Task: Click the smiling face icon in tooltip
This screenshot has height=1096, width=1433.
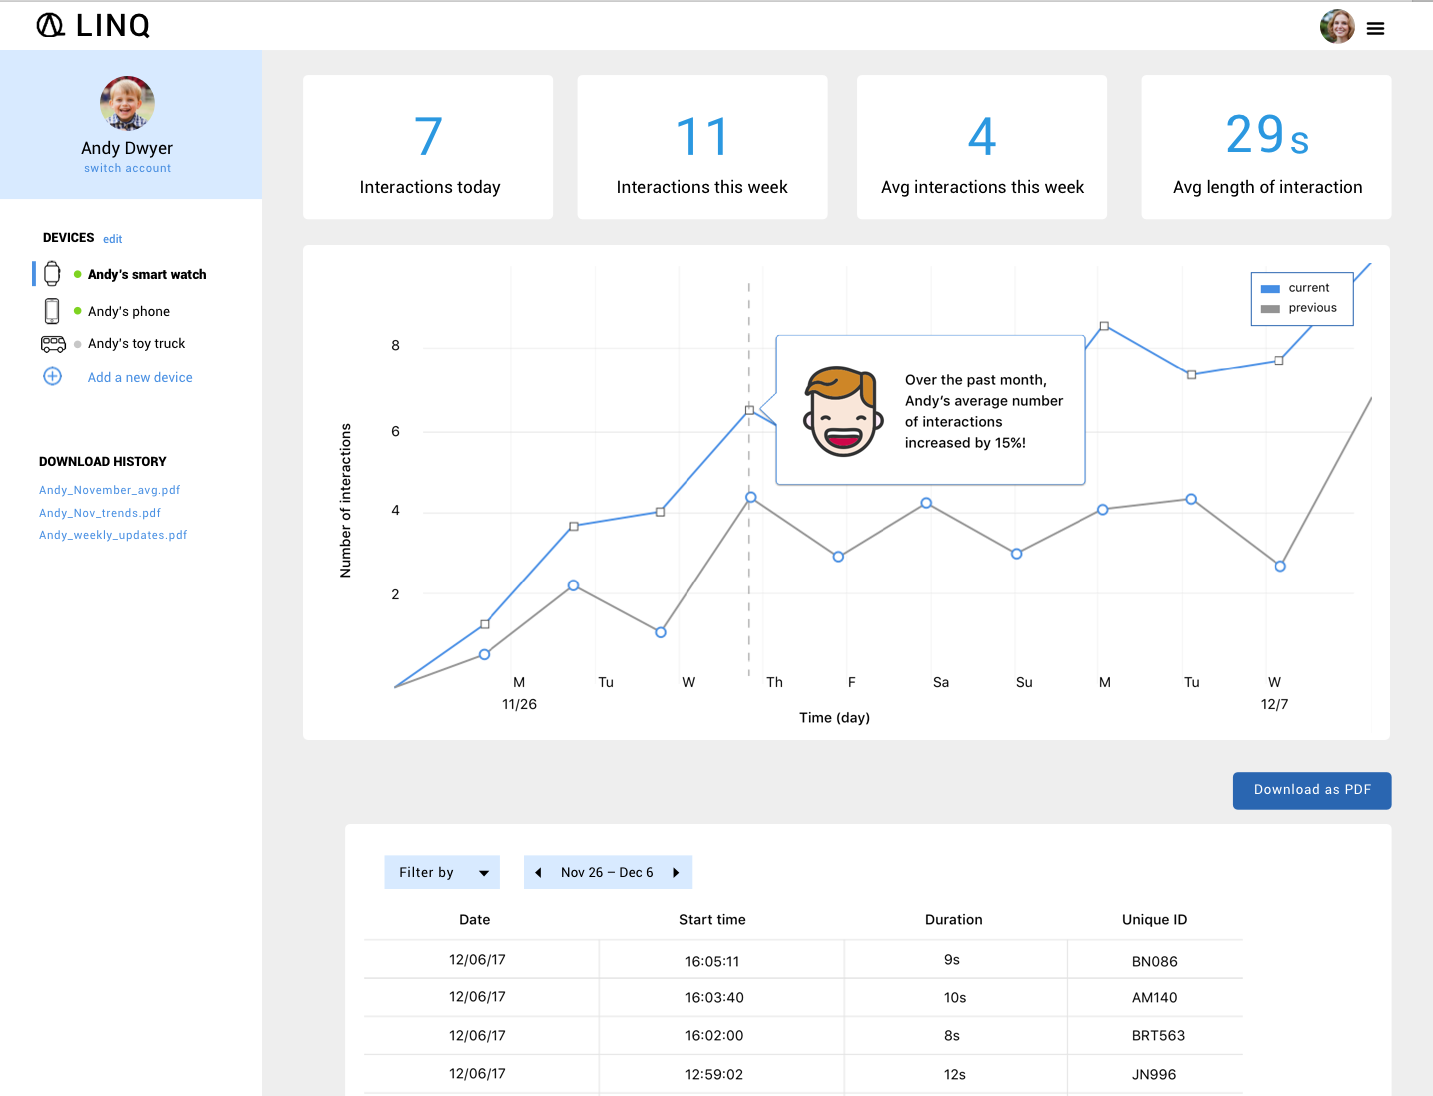Action: (x=843, y=412)
